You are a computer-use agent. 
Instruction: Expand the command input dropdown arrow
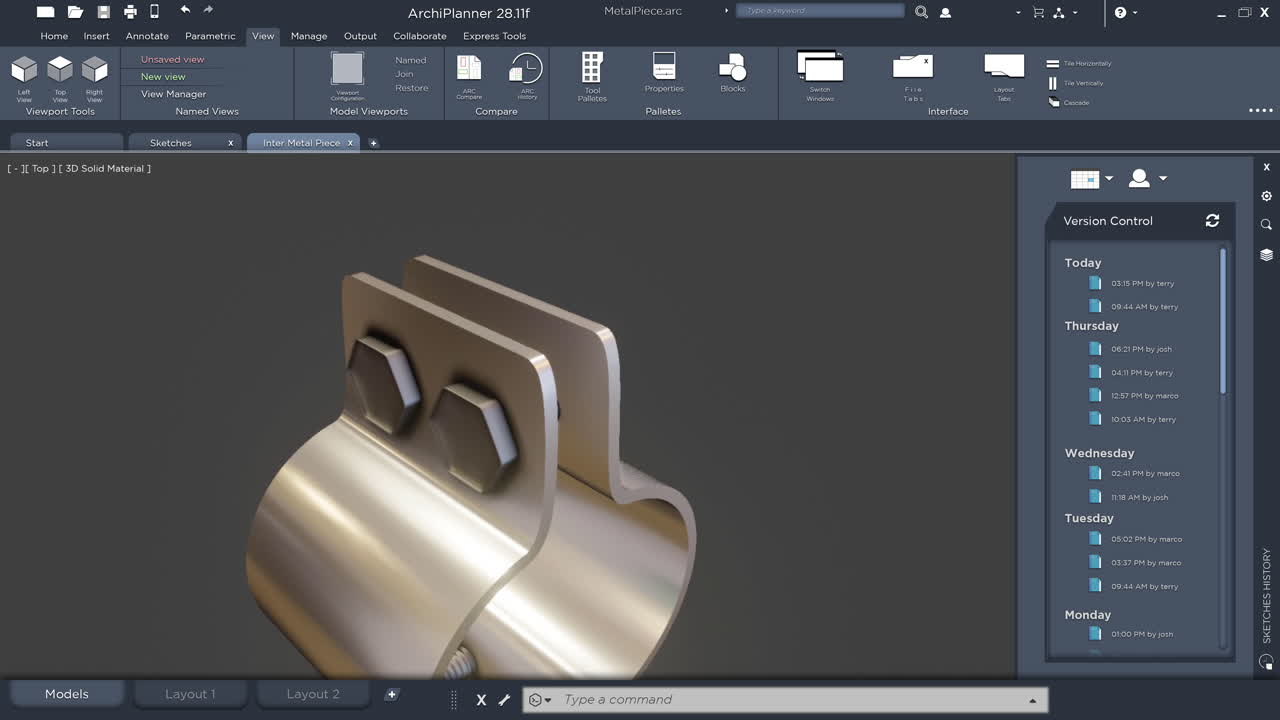point(1032,700)
